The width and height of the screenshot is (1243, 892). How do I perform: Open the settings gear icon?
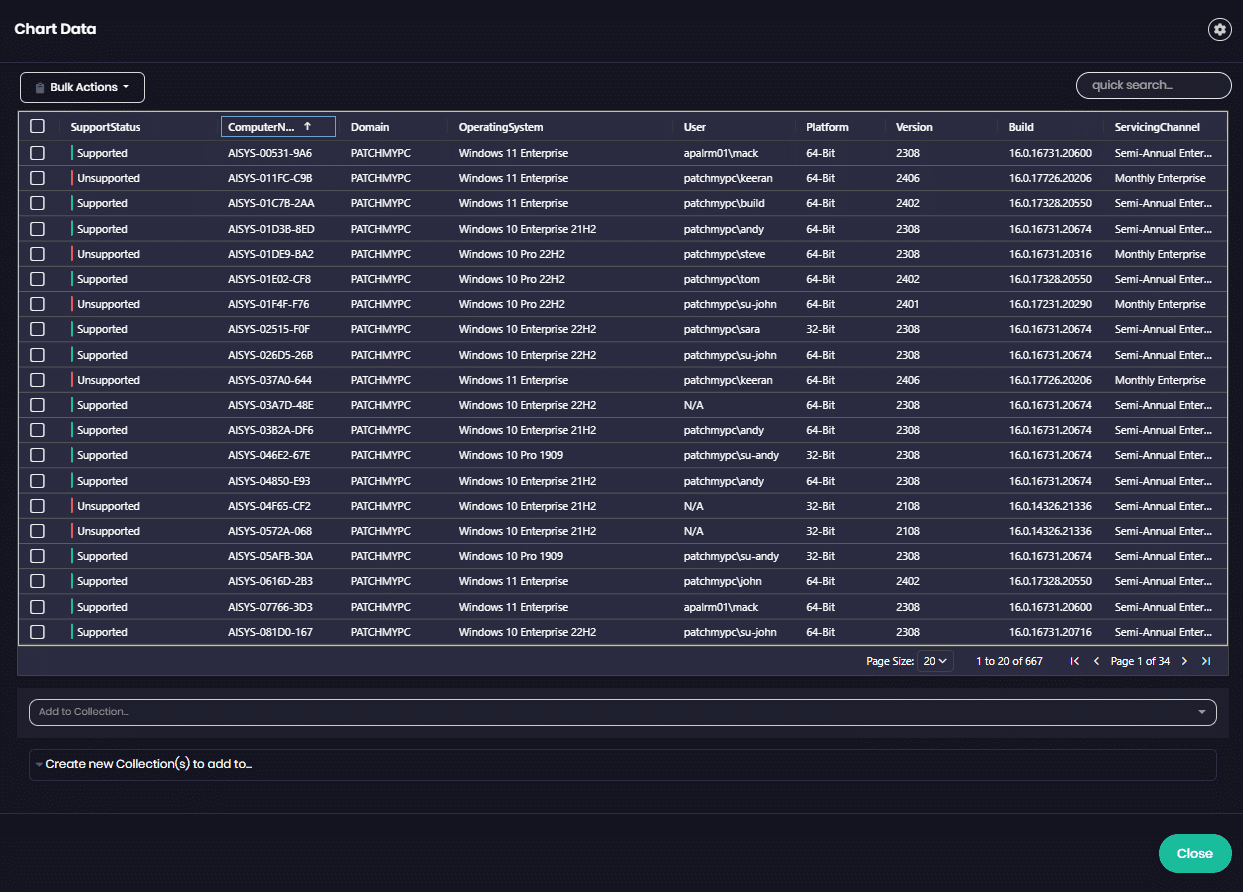tap(1219, 30)
